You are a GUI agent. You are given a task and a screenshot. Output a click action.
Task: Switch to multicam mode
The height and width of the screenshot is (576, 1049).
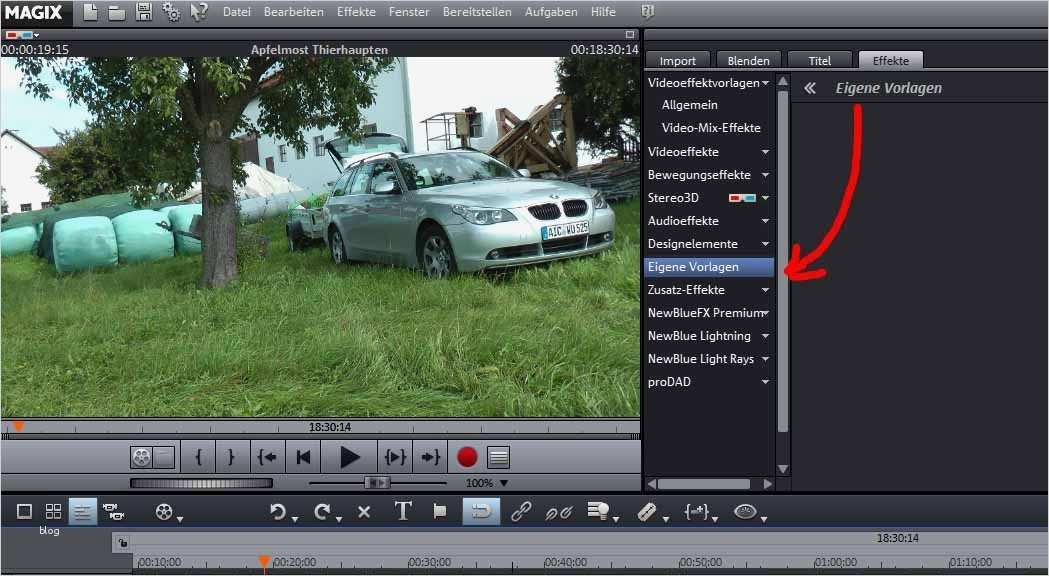(x=113, y=512)
